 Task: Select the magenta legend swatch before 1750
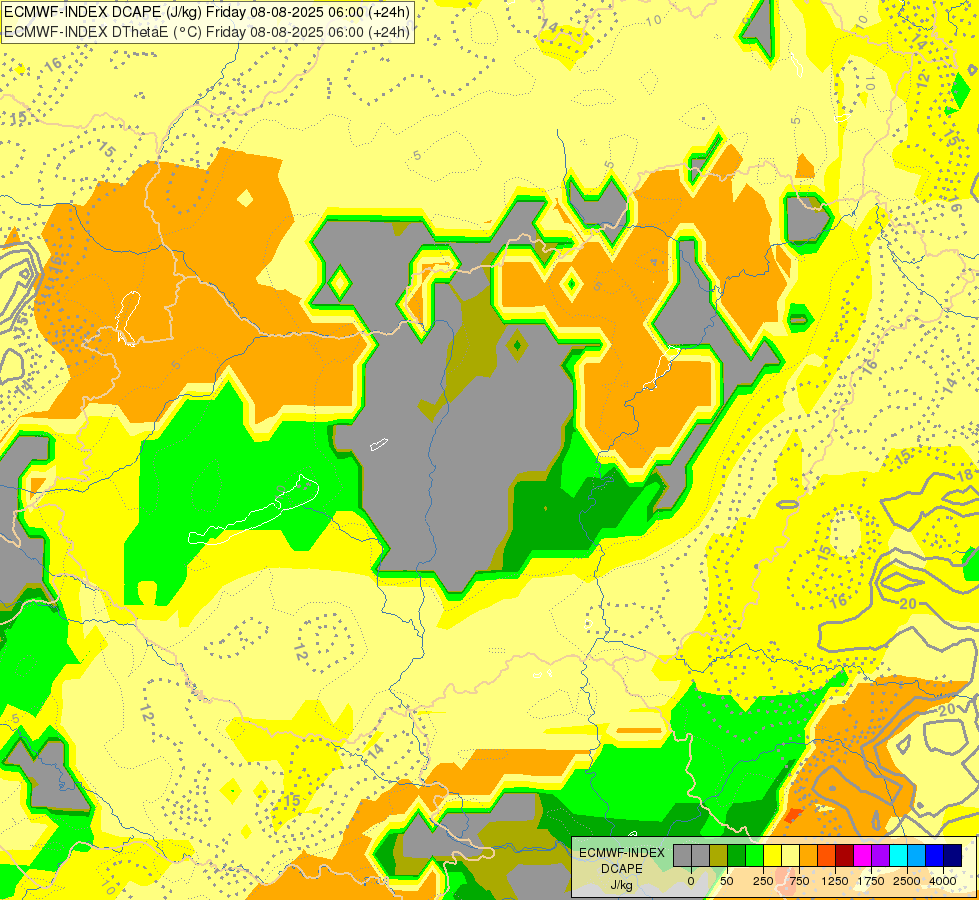coord(863,855)
